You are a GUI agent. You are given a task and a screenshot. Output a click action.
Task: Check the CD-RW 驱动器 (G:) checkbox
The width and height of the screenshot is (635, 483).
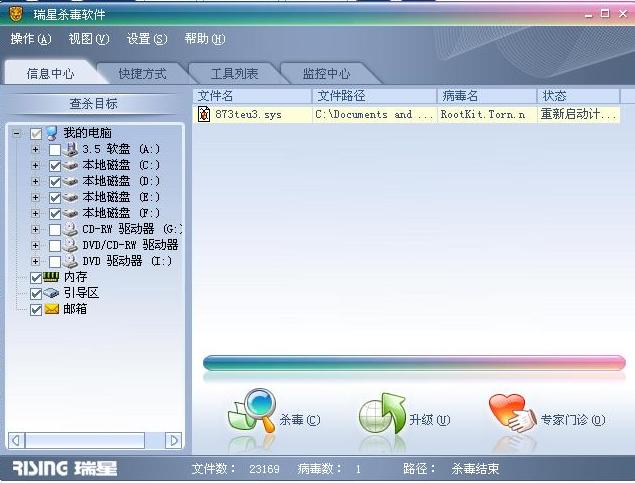(55, 230)
